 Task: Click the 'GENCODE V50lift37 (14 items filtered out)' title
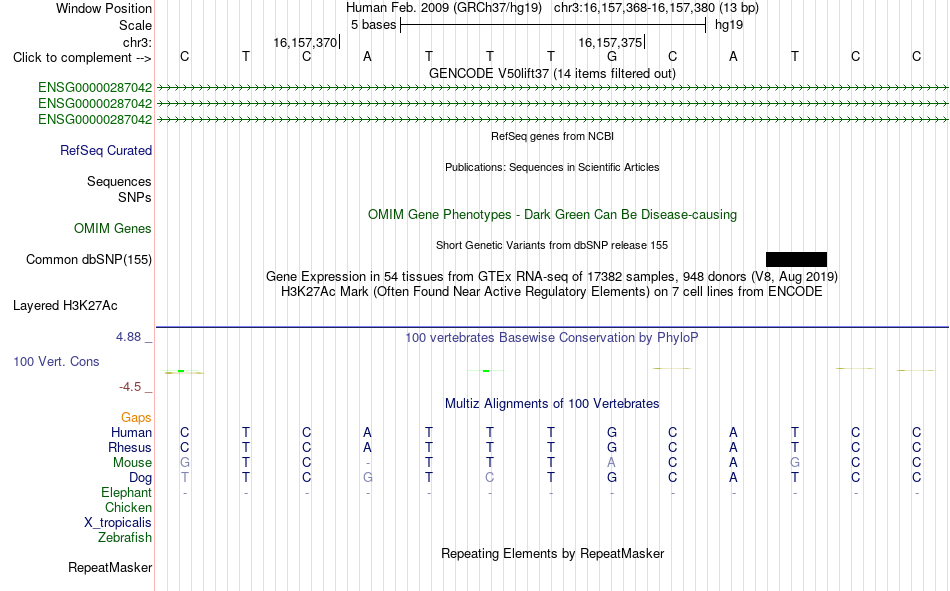(552, 73)
